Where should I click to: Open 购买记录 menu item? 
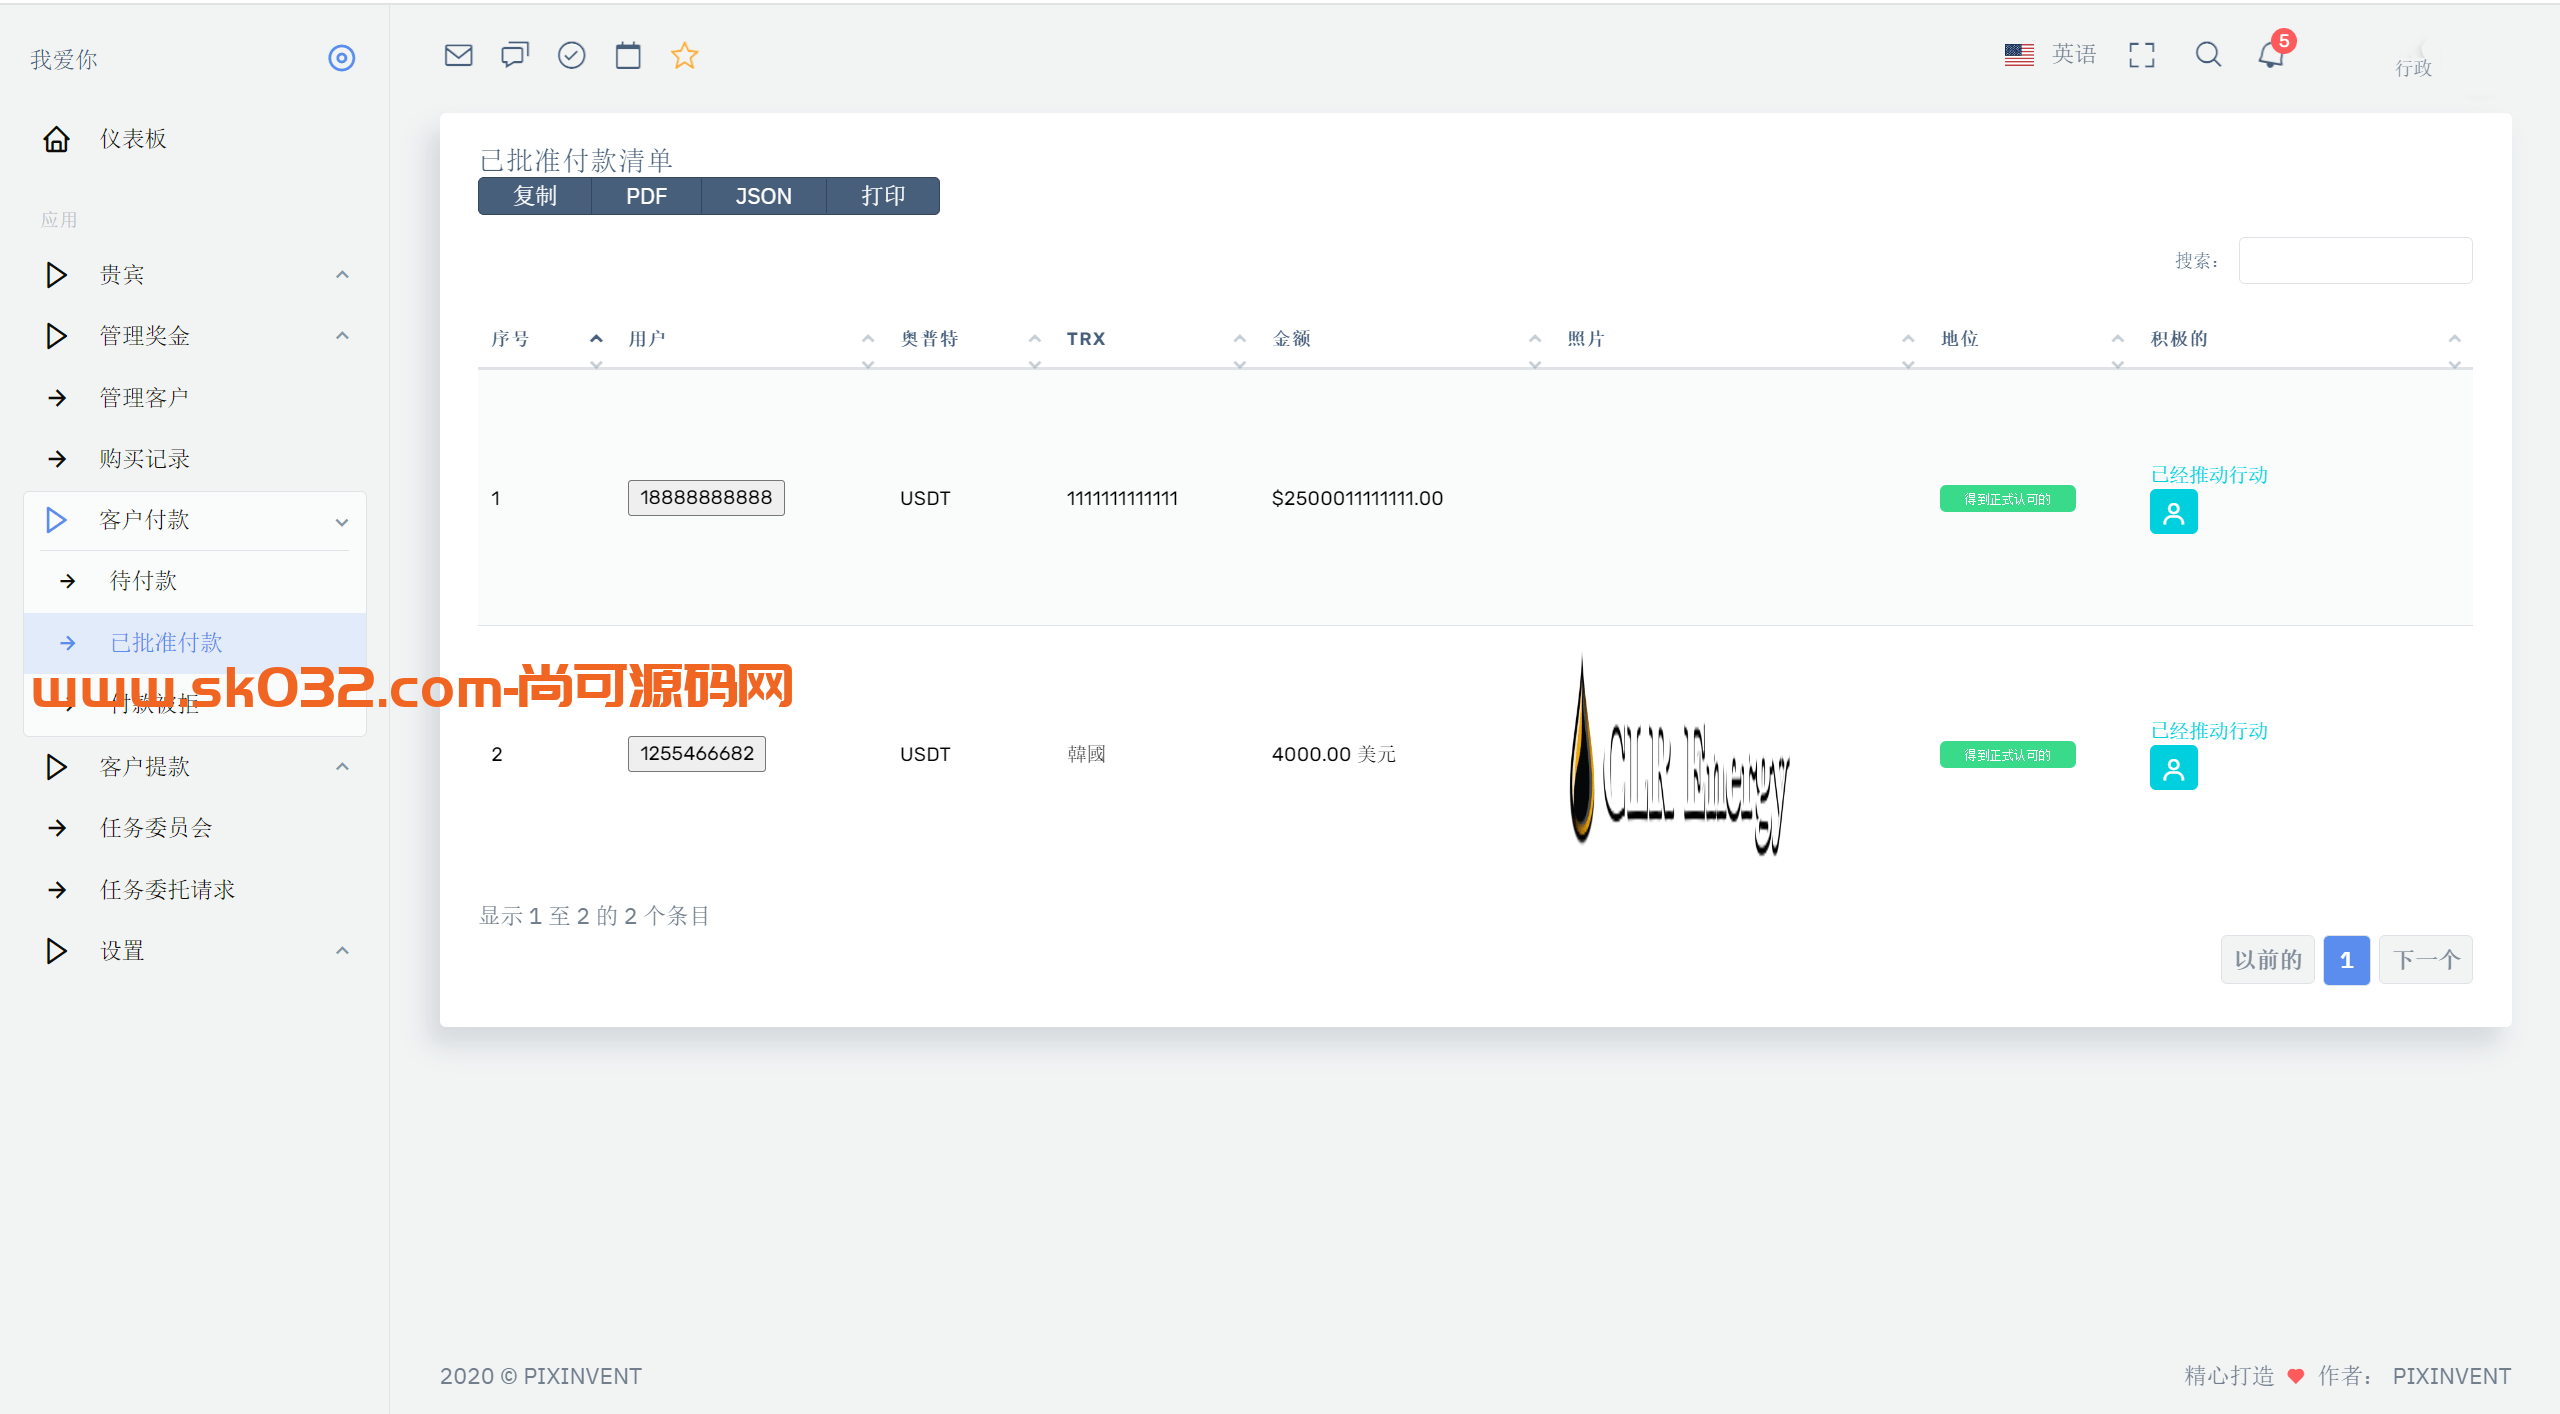pos(144,459)
